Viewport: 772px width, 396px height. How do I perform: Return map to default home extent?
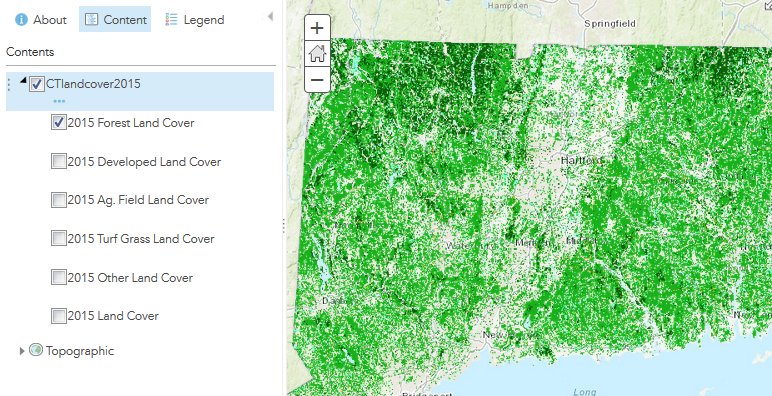(317, 54)
